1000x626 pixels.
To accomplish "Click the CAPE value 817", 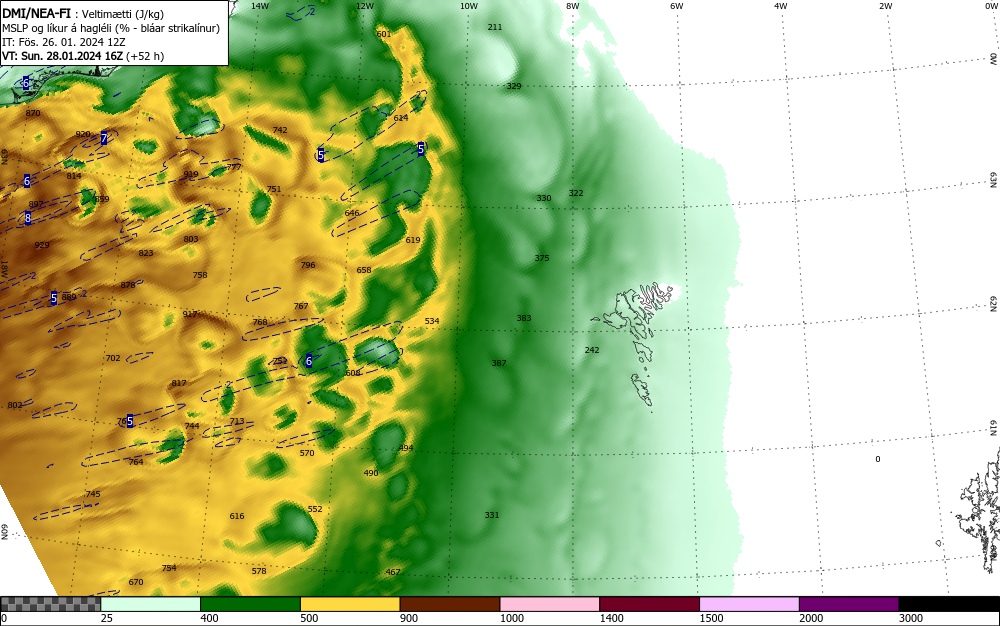I will click(x=179, y=383).
